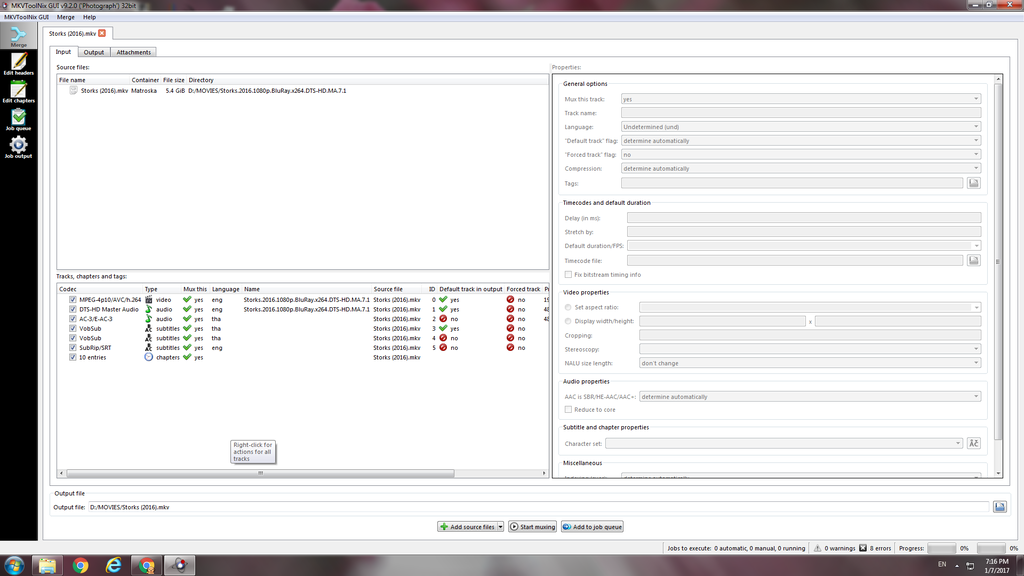Select Display width/height radio button
Screen dimensions: 1024x576
(x=568, y=321)
